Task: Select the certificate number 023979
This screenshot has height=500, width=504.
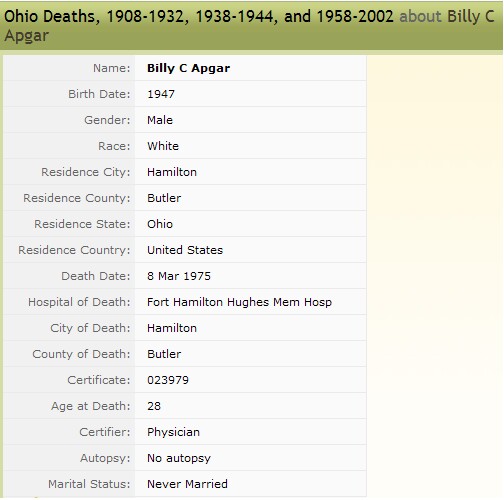Action: [x=168, y=380]
